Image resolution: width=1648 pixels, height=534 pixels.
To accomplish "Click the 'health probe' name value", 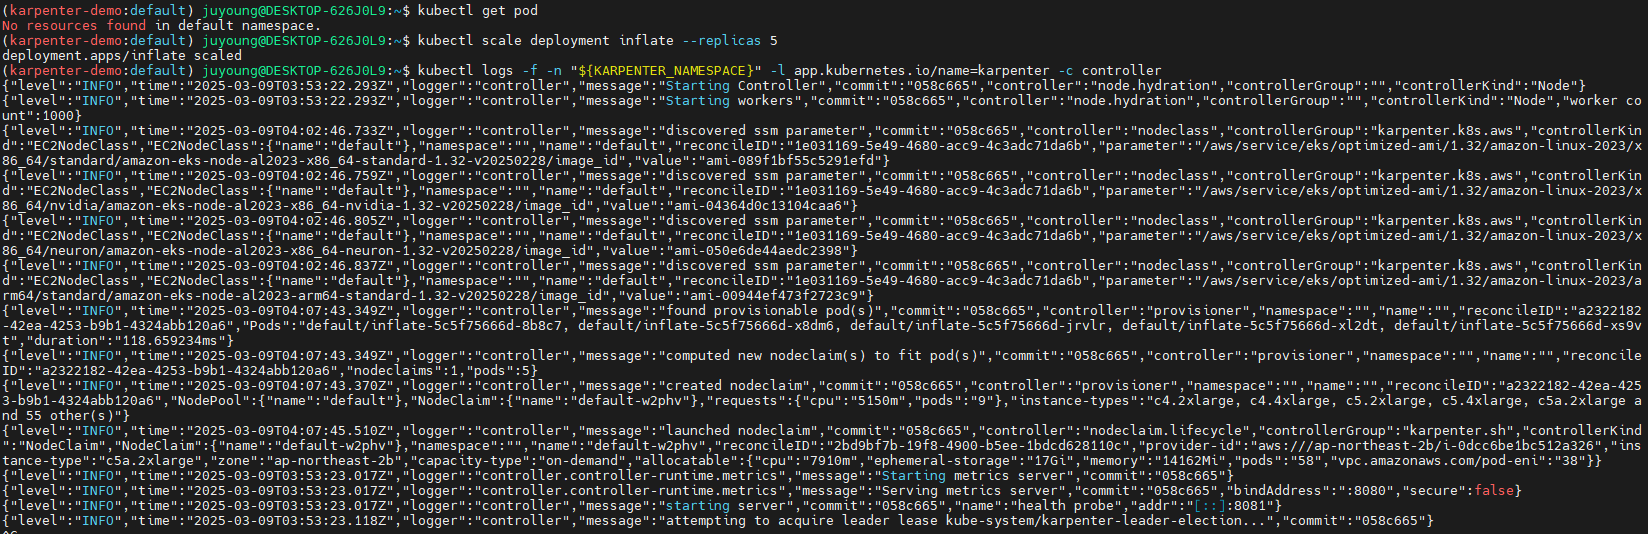I will [1066, 505].
